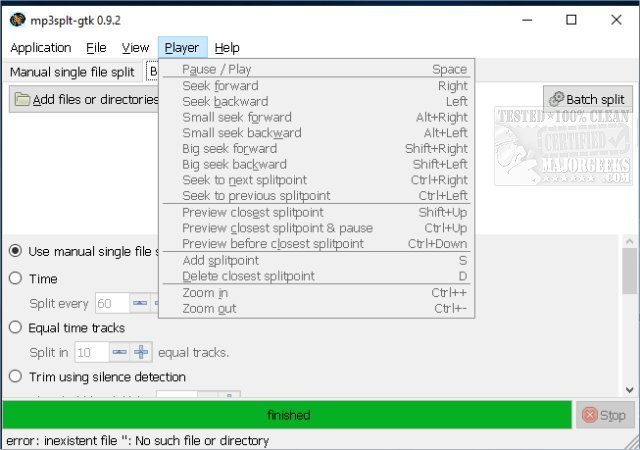Select Equal time tracks radio button
The width and height of the screenshot is (640, 450).
(16, 327)
